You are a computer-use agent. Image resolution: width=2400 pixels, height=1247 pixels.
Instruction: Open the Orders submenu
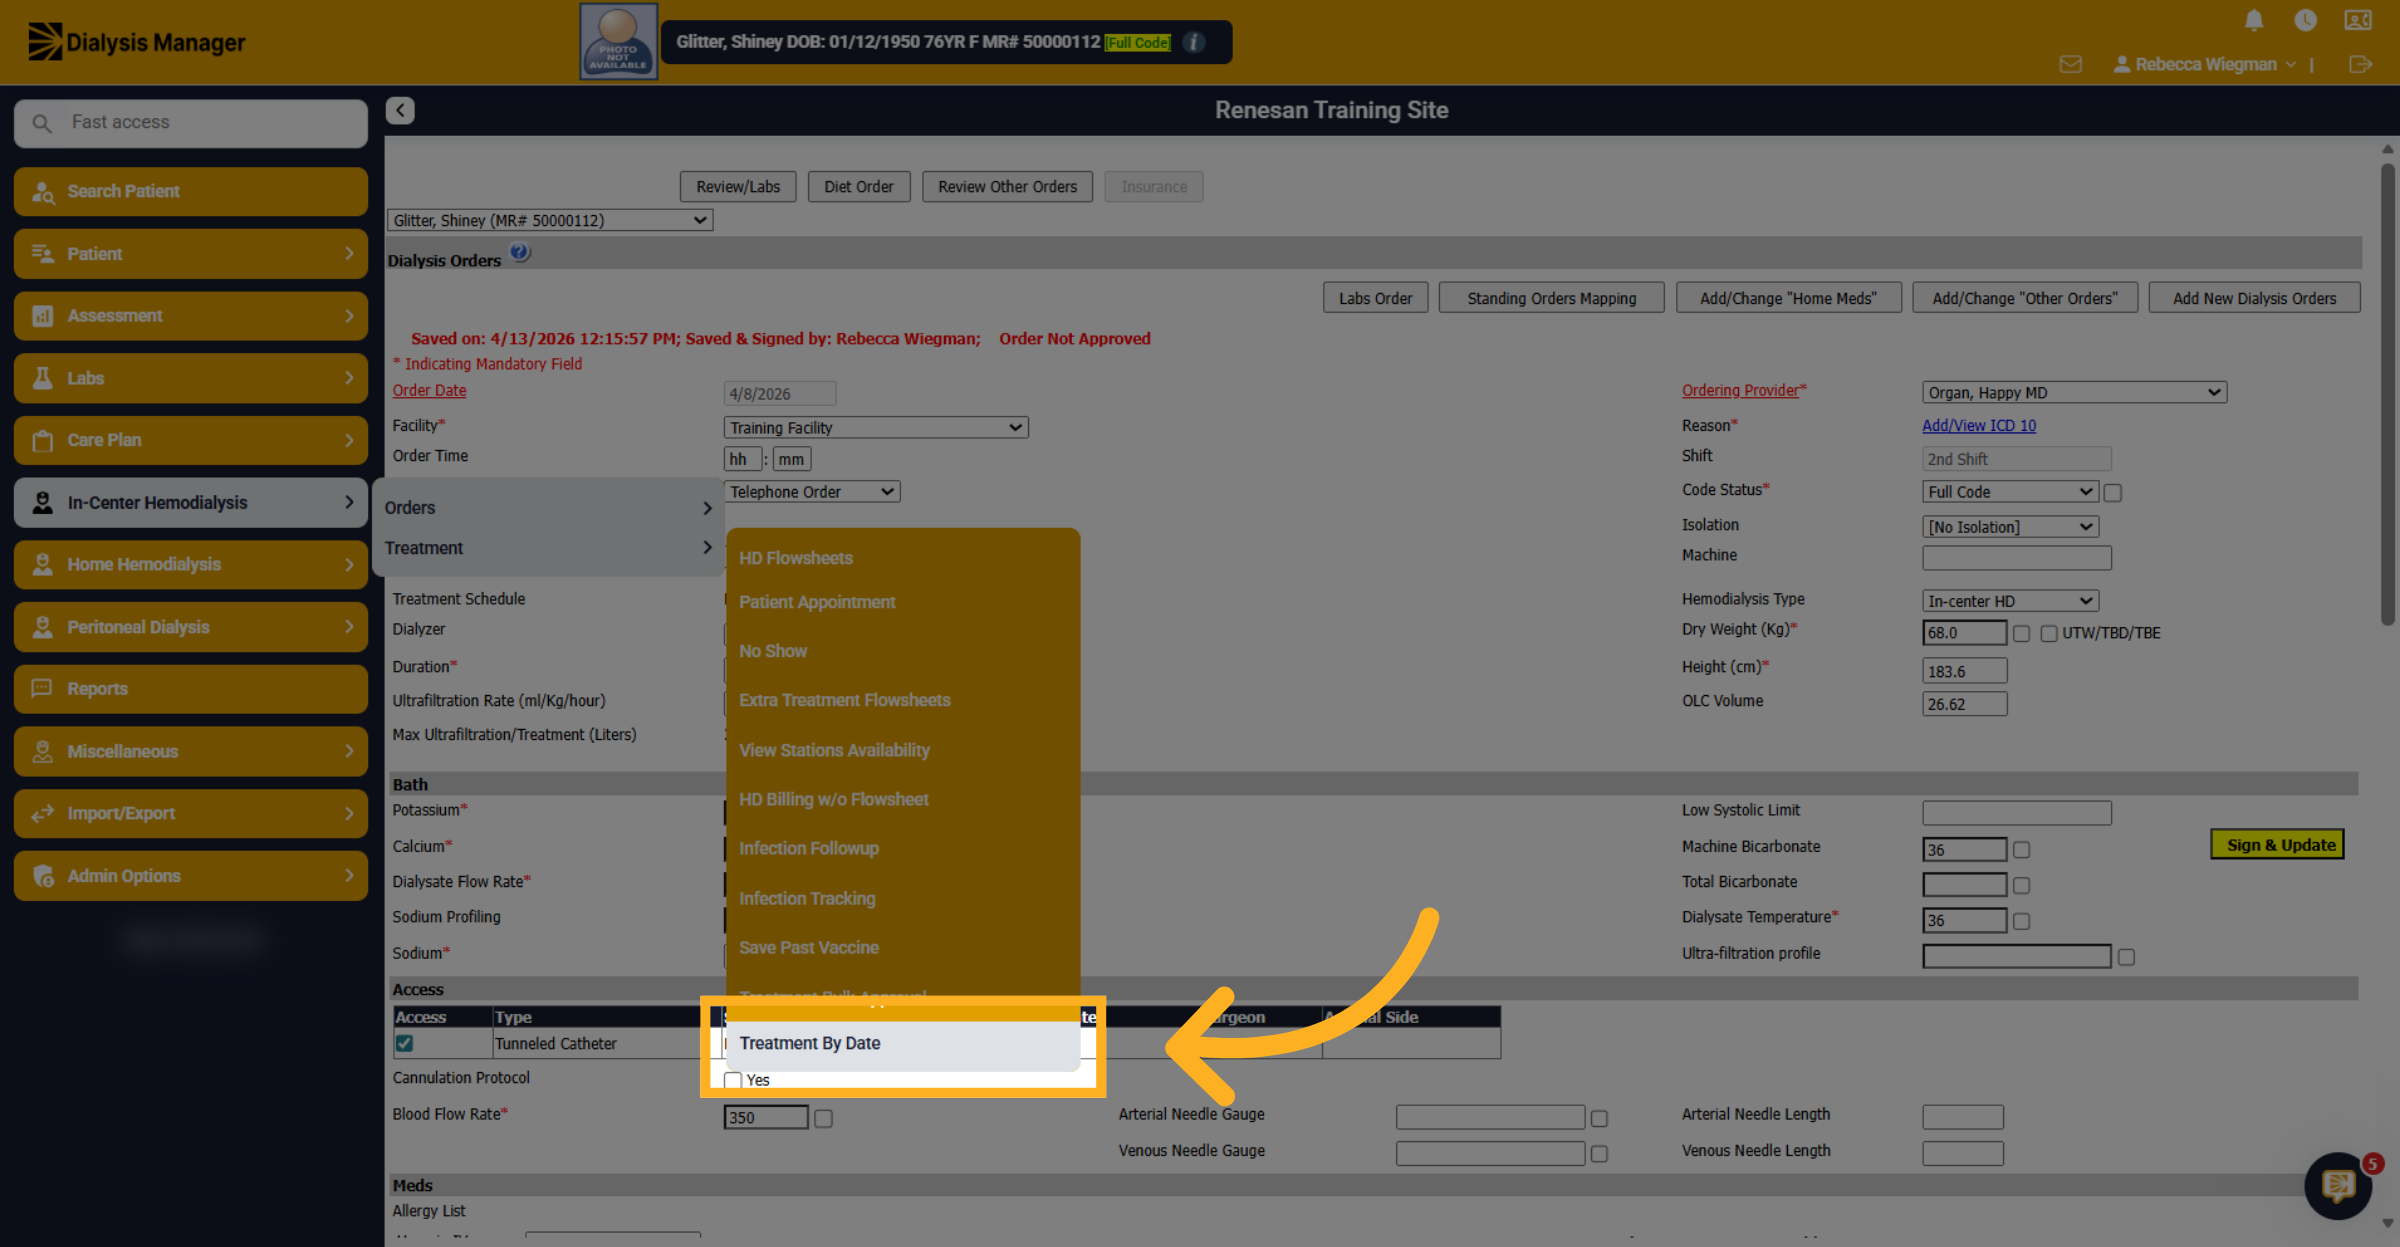tap(548, 508)
